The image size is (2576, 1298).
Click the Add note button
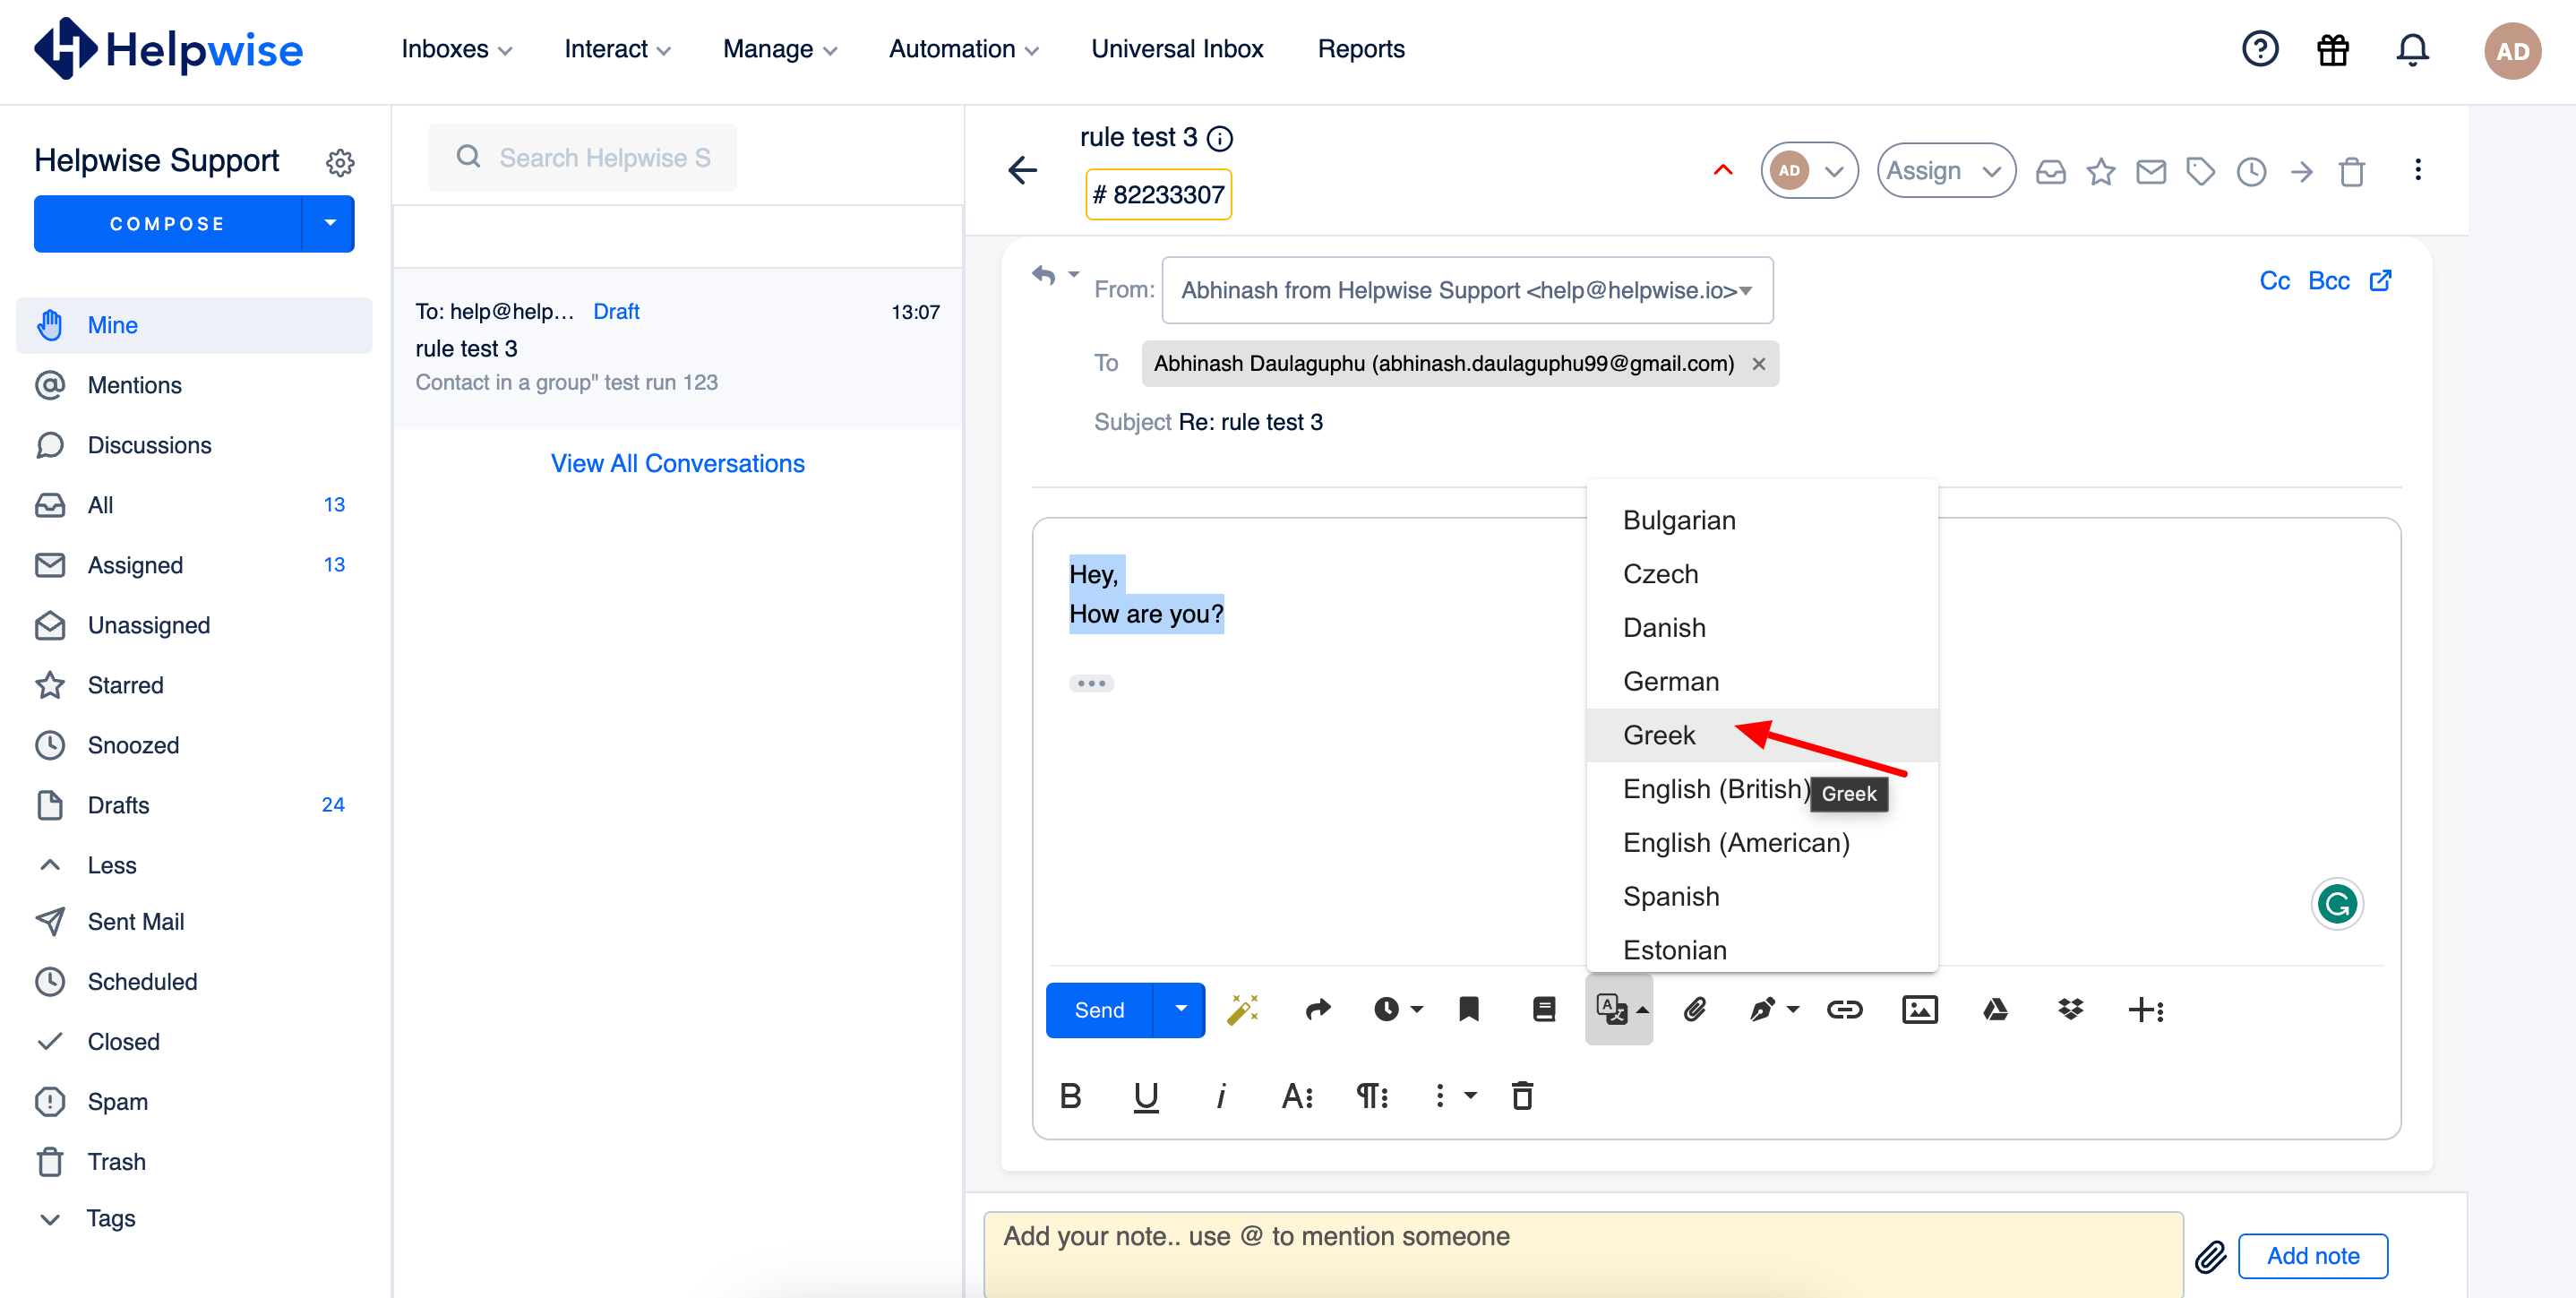point(2312,1256)
